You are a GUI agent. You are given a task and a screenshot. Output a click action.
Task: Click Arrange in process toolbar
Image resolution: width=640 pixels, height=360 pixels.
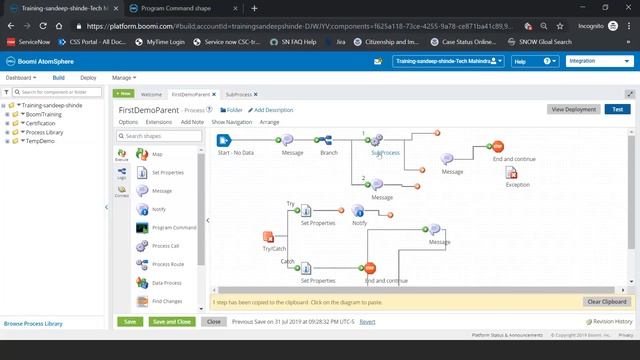[269, 122]
